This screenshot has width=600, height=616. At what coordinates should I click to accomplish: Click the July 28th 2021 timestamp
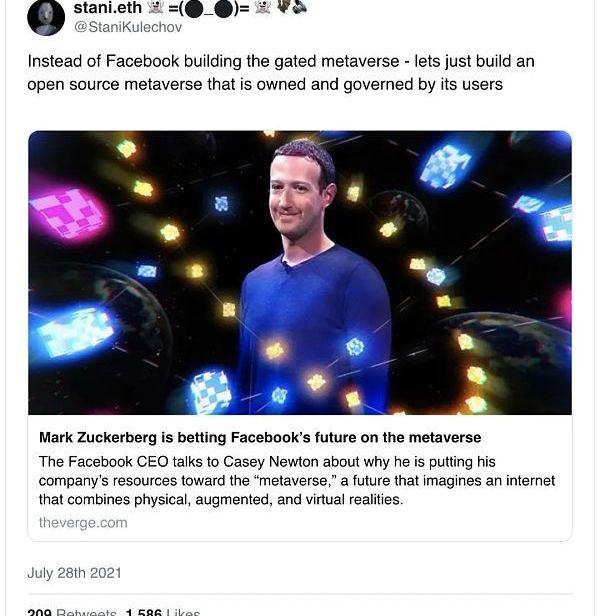coord(74,573)
